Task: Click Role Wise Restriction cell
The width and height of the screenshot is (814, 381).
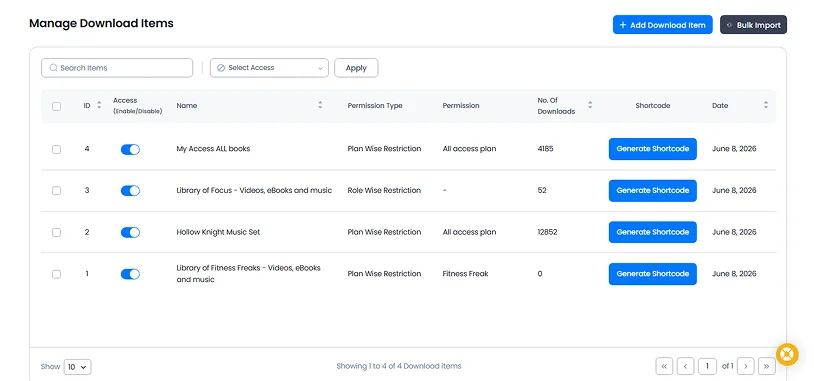Action: (x=384, y=190)
